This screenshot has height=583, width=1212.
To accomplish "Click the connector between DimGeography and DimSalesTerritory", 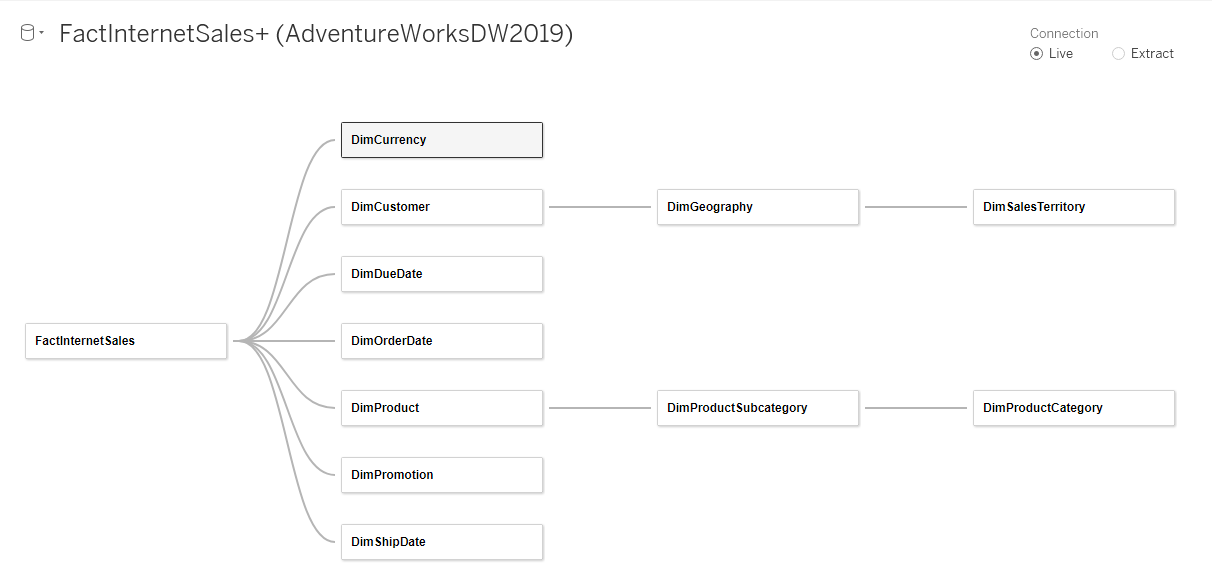I will point(916,207).
